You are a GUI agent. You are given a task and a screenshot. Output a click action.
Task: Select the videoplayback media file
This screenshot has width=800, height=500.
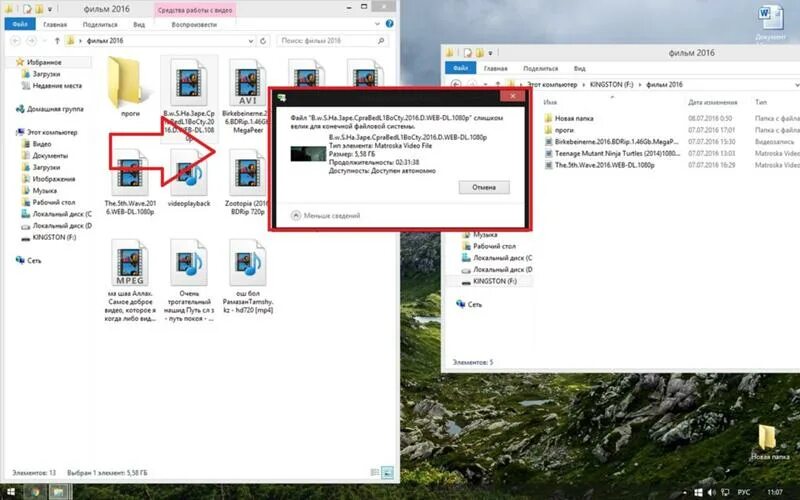(x=189, y=173)
